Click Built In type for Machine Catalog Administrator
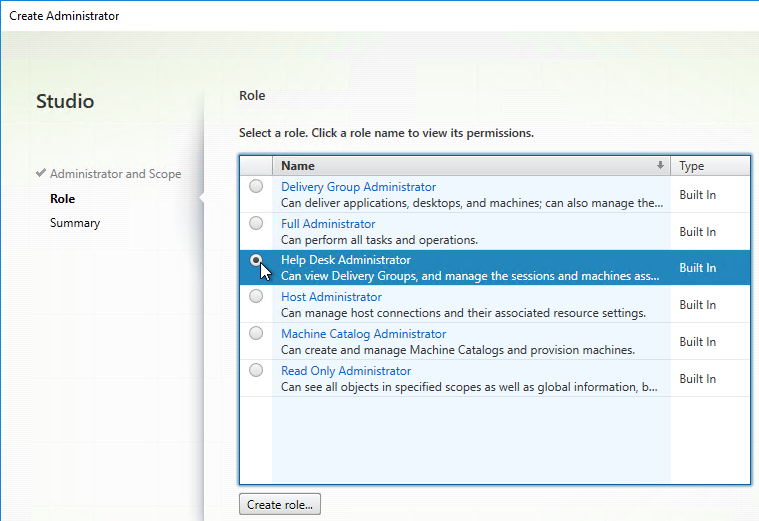759x521 pixels. 697,342
